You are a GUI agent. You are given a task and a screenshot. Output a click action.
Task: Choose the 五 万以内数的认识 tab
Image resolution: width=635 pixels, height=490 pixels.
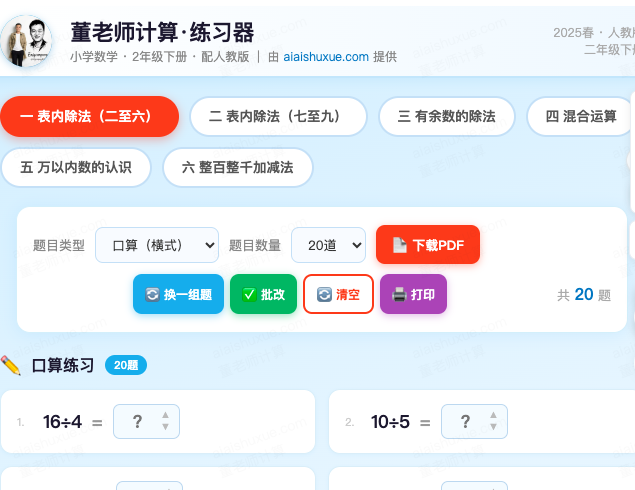click(x=76, y=167)
